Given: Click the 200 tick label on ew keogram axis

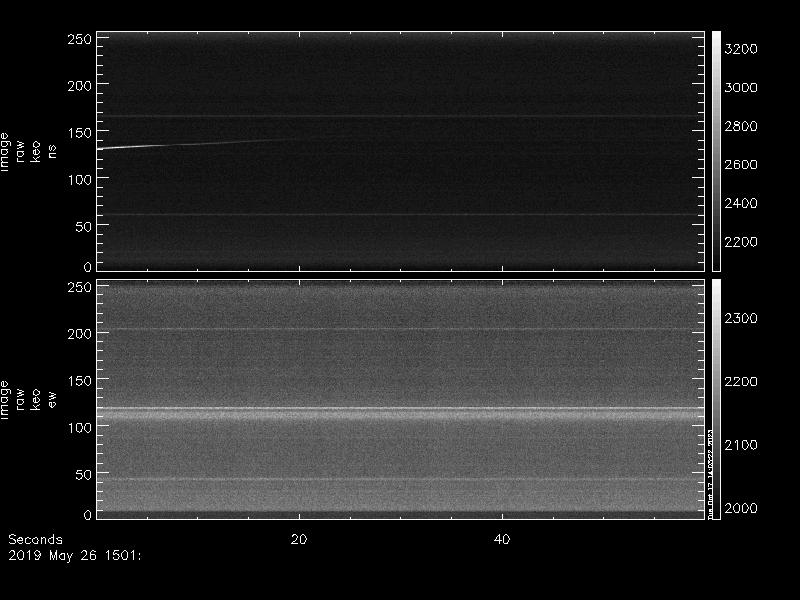Looking at the screenshot, I should click(x=79, y=334).
